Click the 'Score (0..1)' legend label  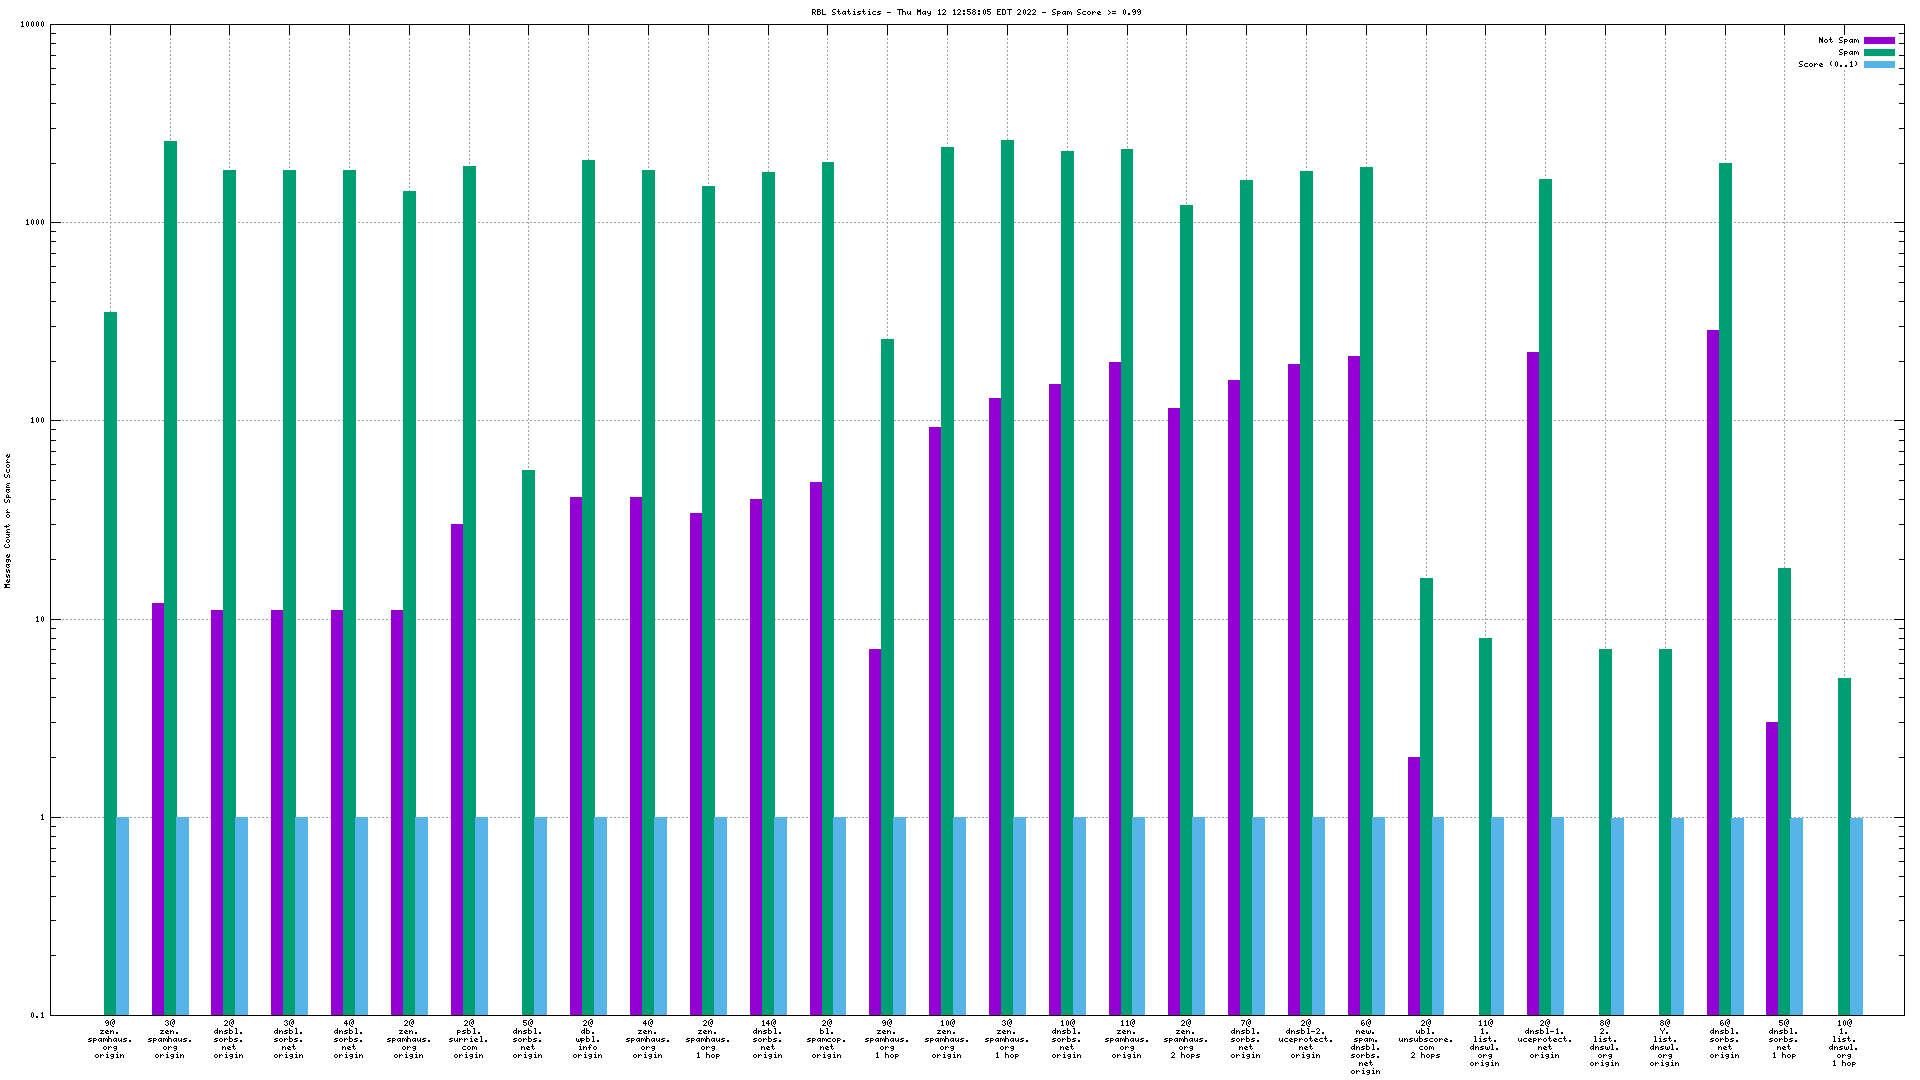pyautogui.click(x=1828, y=65)
